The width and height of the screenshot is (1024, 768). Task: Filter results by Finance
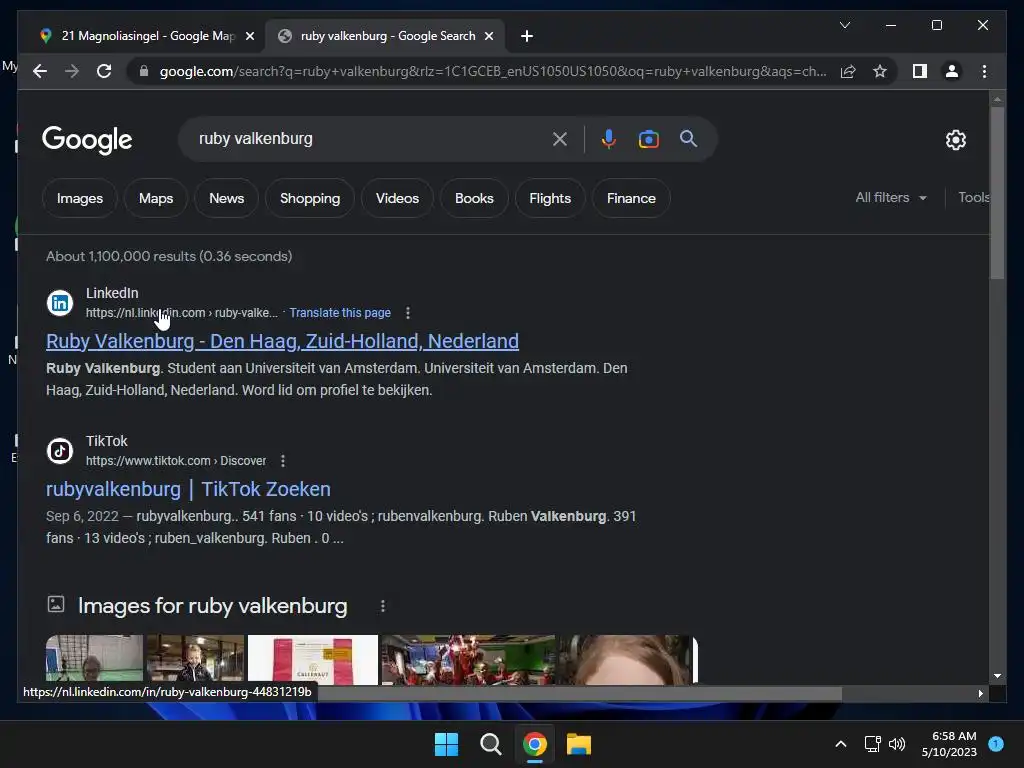pyautogui.click(x=631, y=199)
